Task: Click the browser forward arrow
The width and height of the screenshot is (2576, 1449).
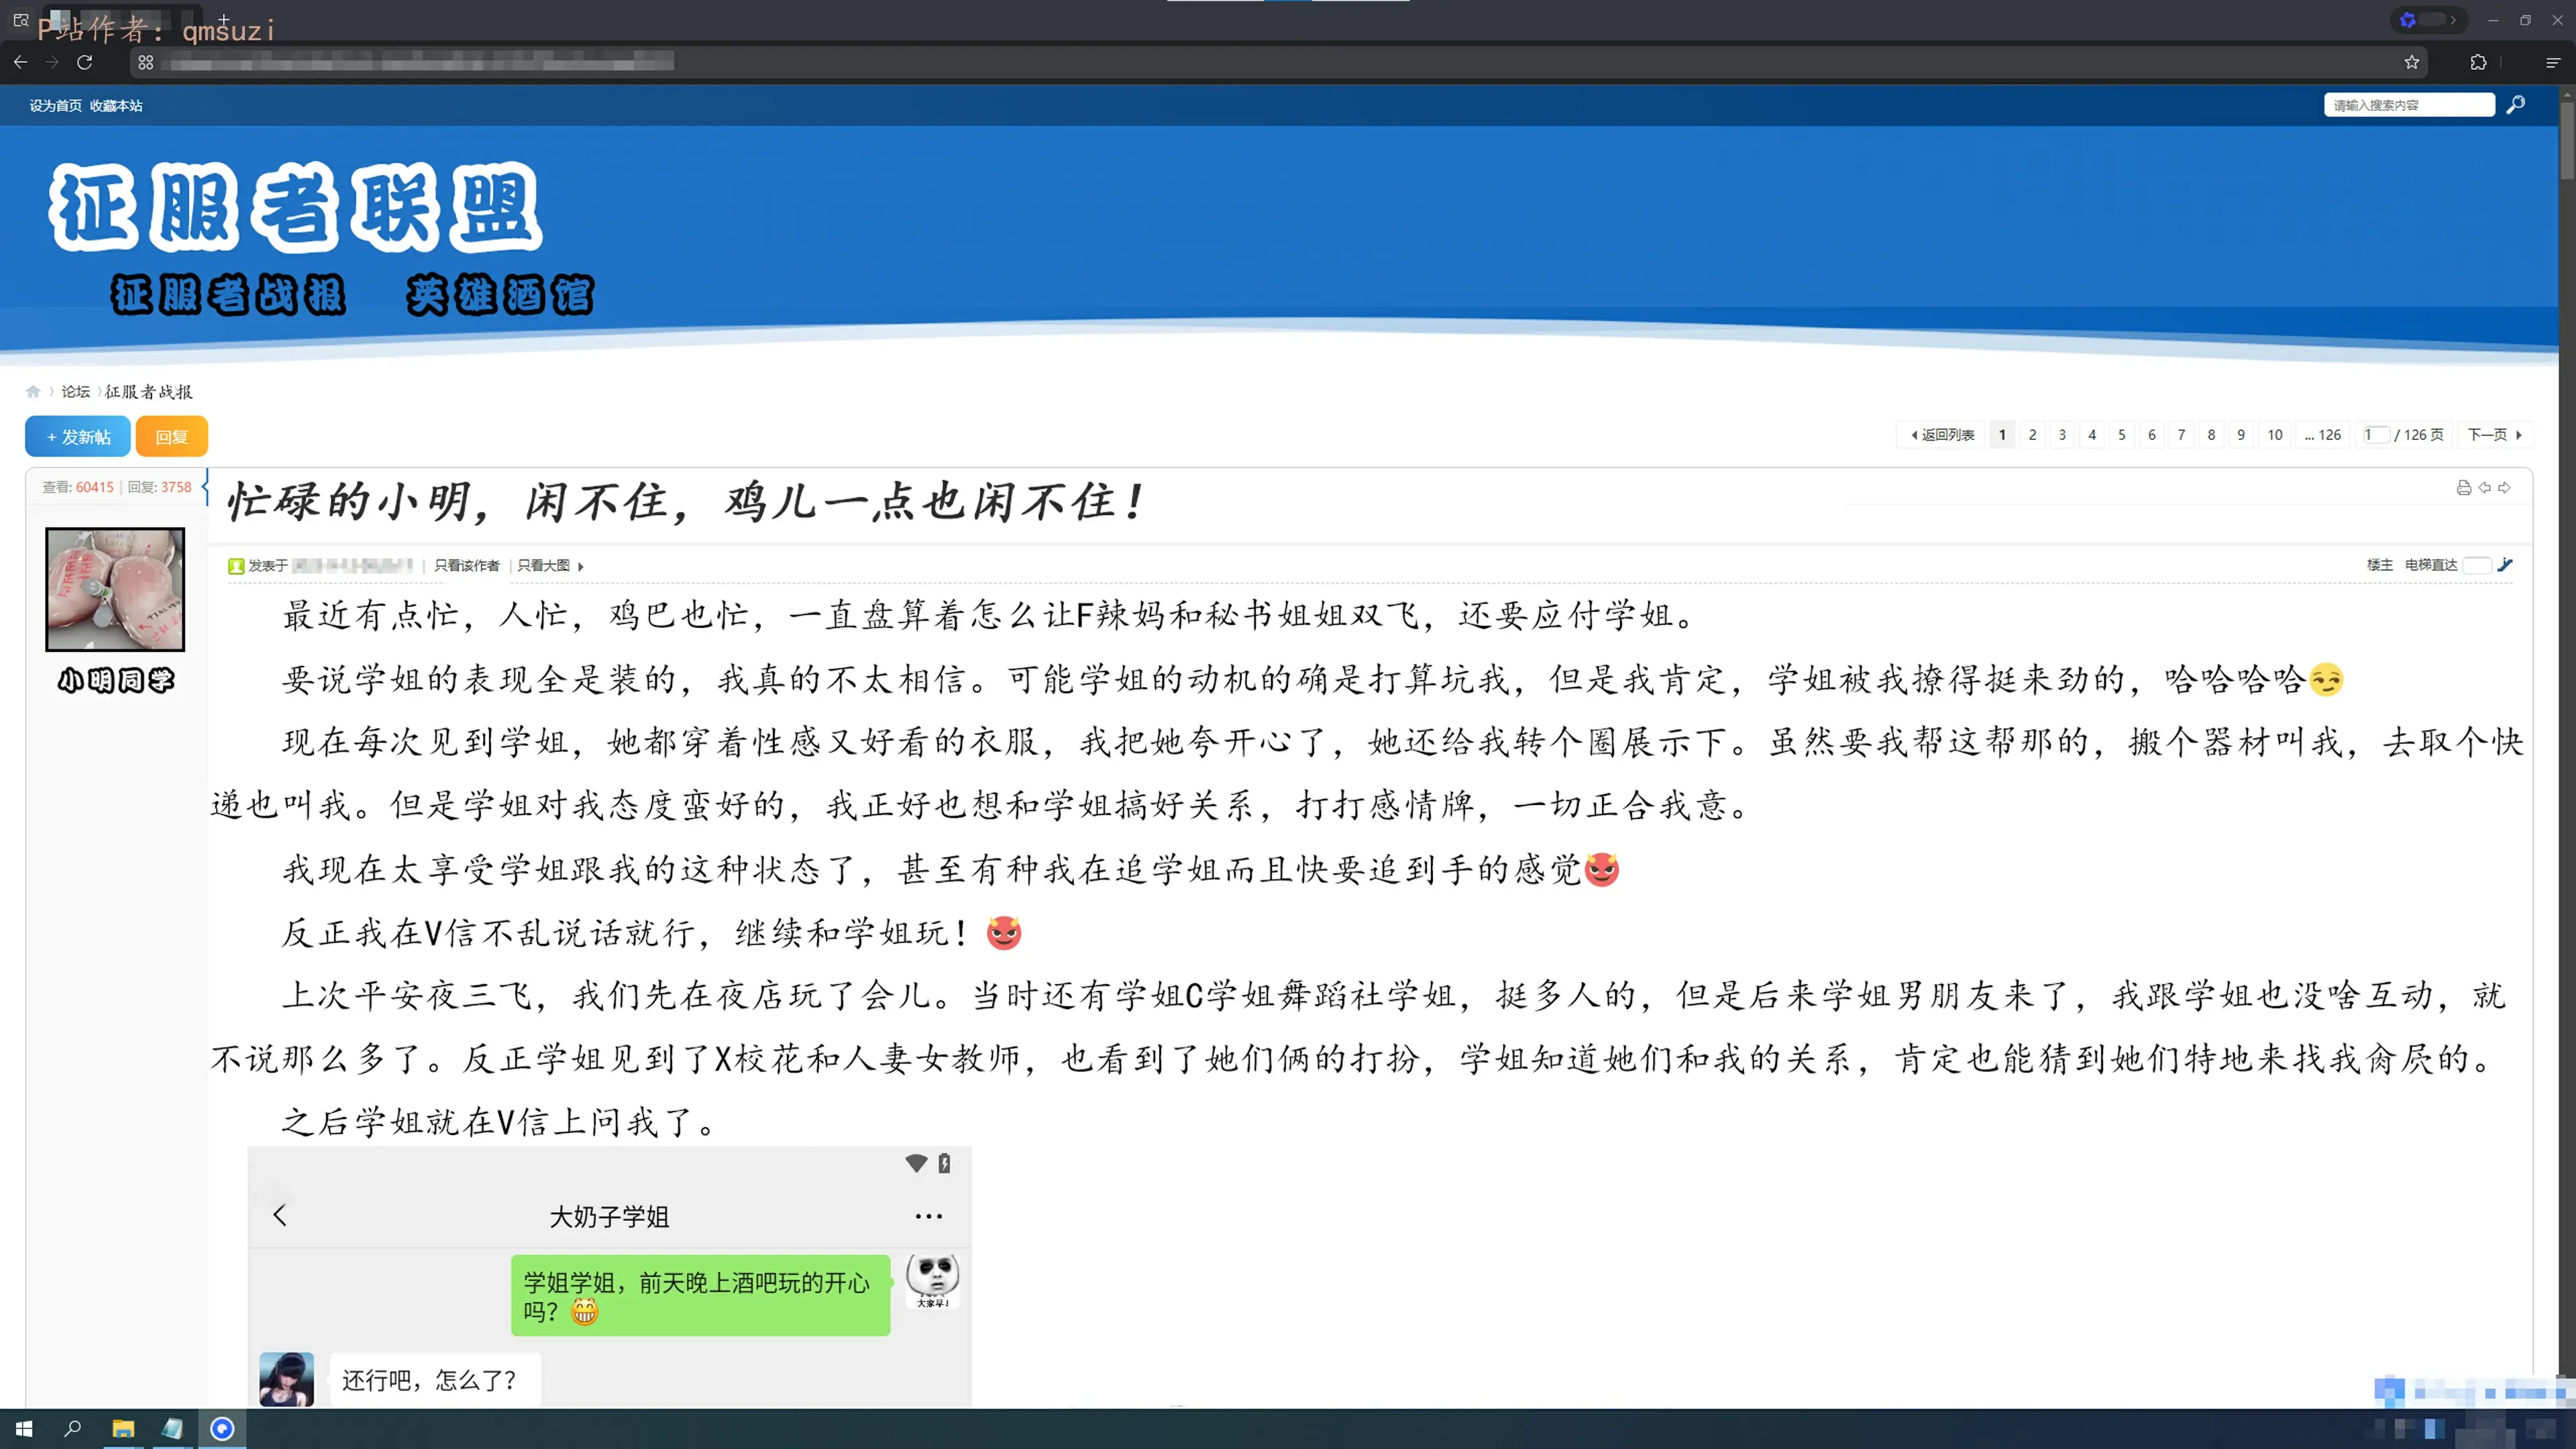Action: tap(52, 62)
